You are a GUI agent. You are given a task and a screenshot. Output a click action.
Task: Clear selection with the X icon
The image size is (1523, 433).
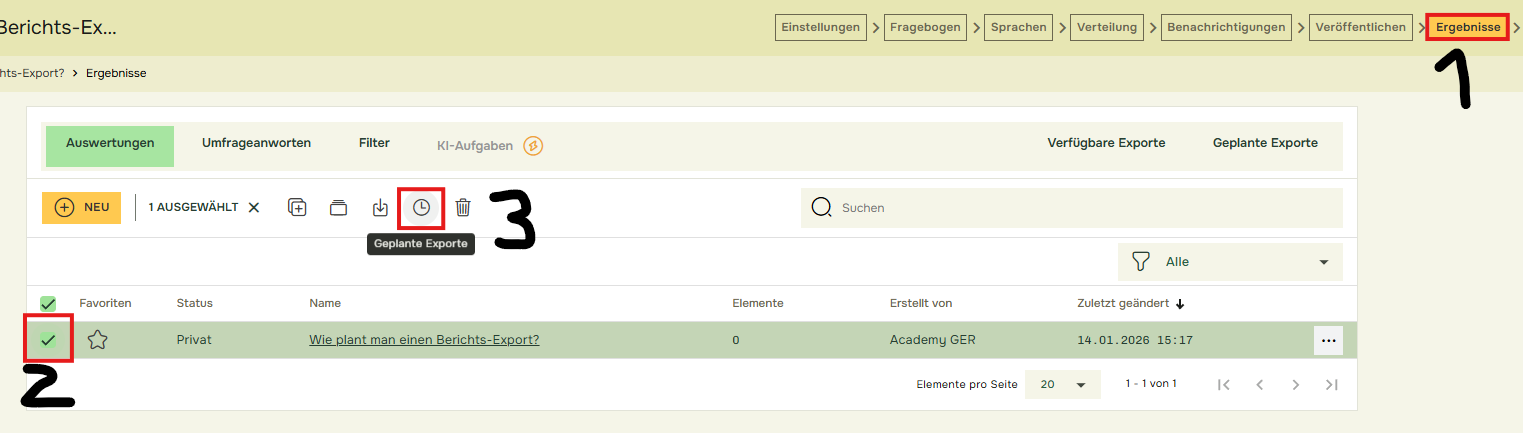tap(254, 207)
